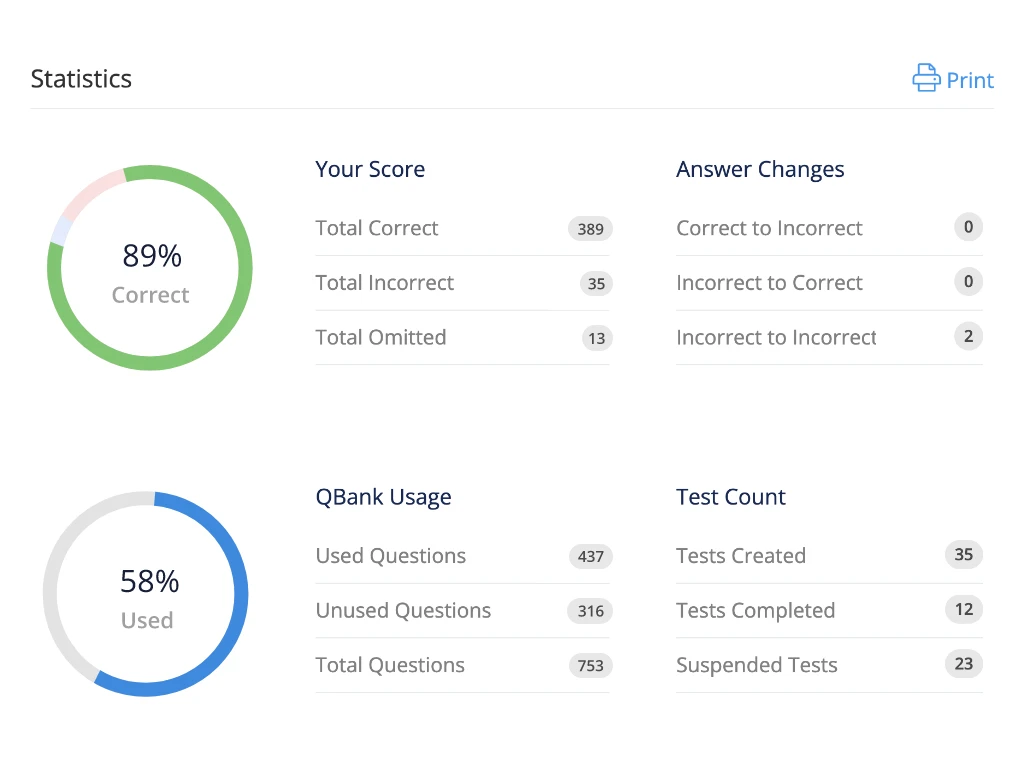Click the Correct to Incorrect count badge

click(968, 227)
